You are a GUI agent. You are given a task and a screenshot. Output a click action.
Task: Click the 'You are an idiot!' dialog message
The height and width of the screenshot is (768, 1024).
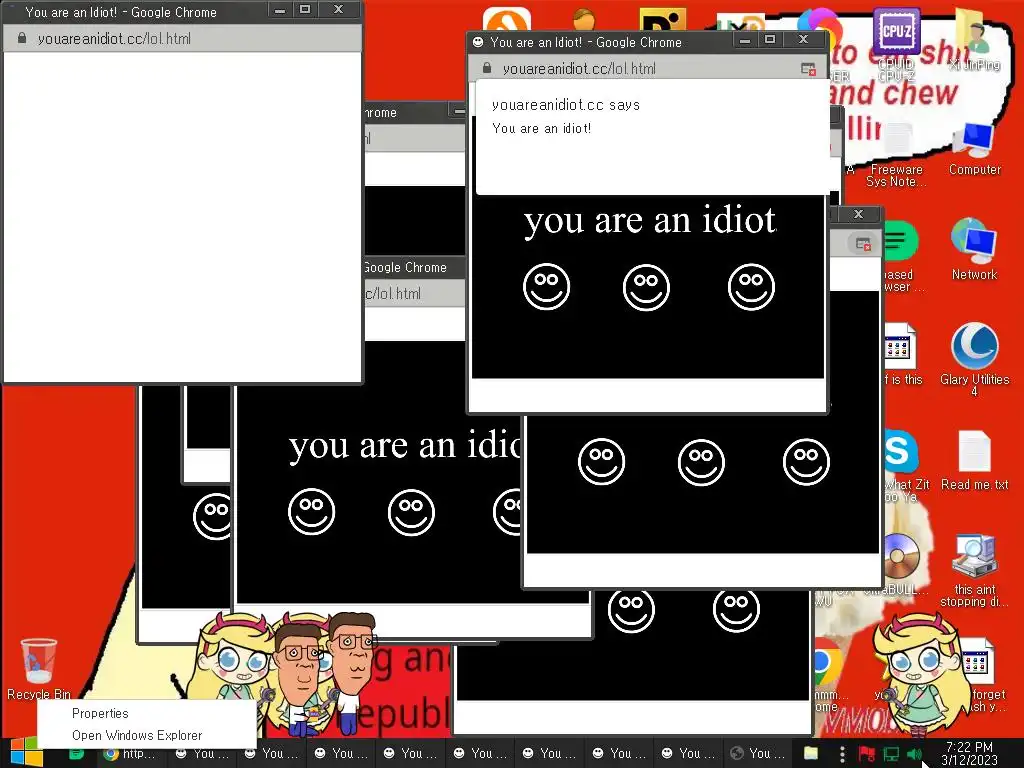point(541,129)
